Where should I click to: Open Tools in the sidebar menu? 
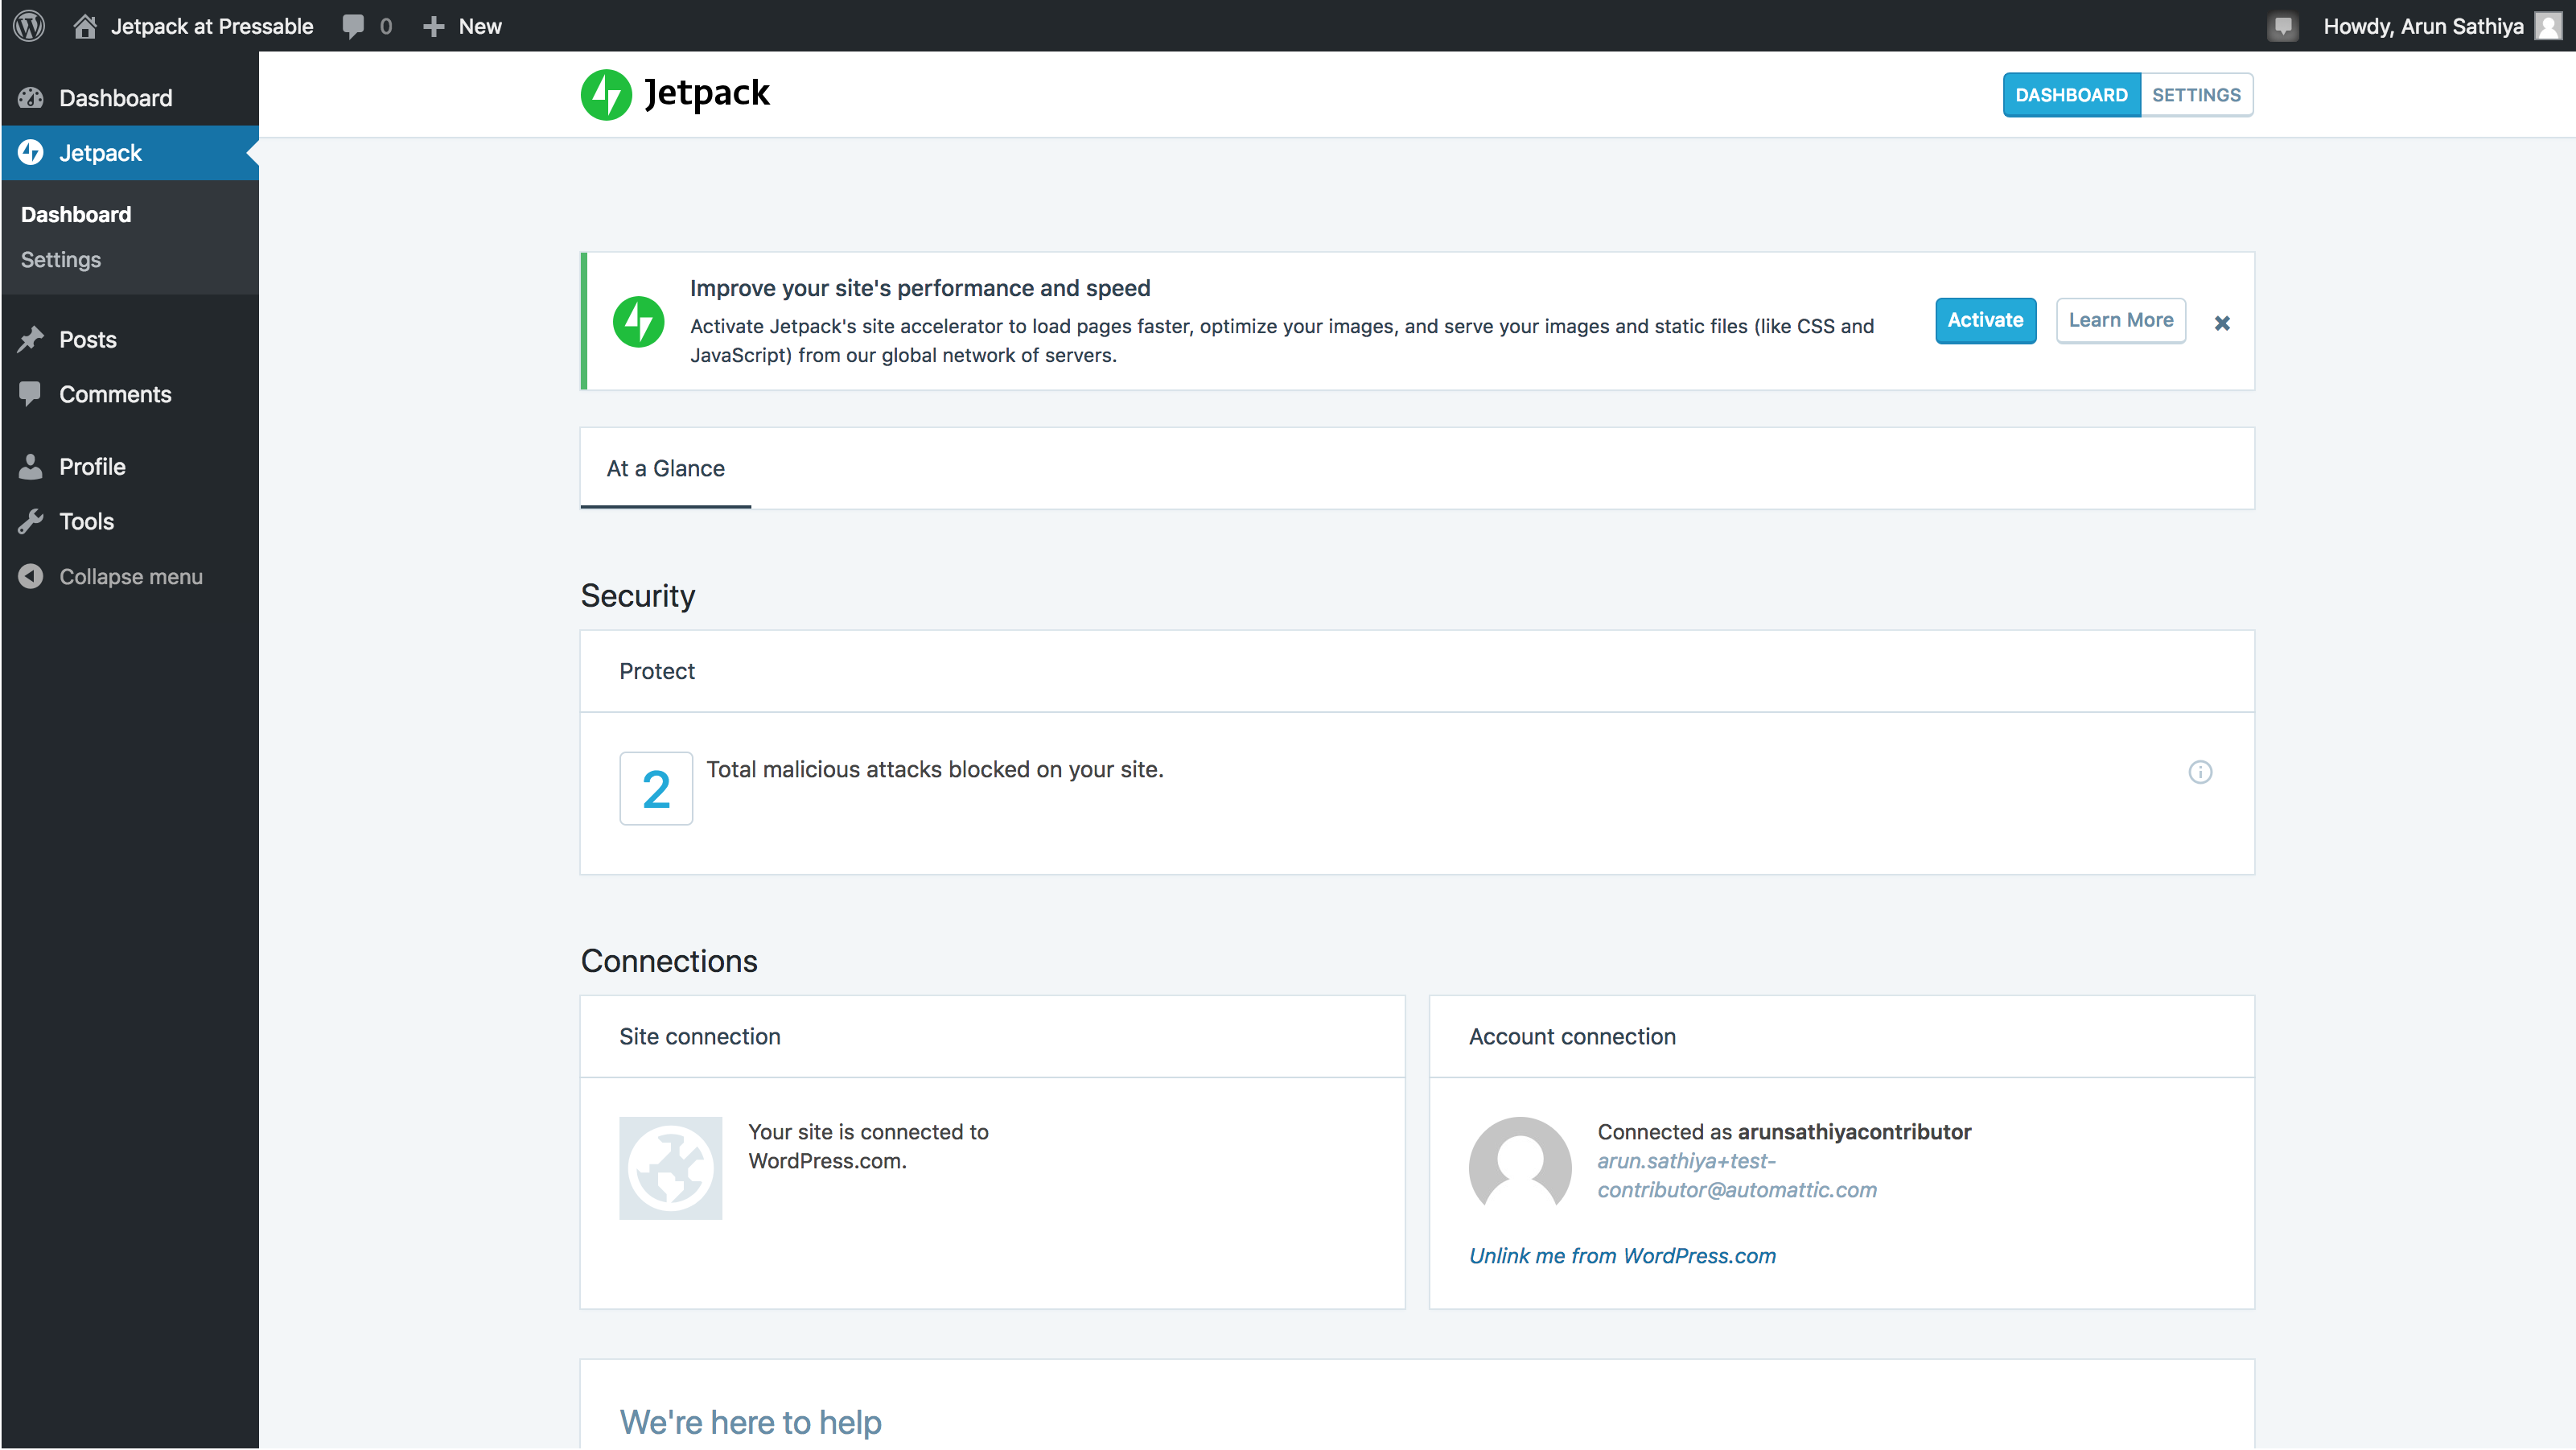[x=86, y=522]
